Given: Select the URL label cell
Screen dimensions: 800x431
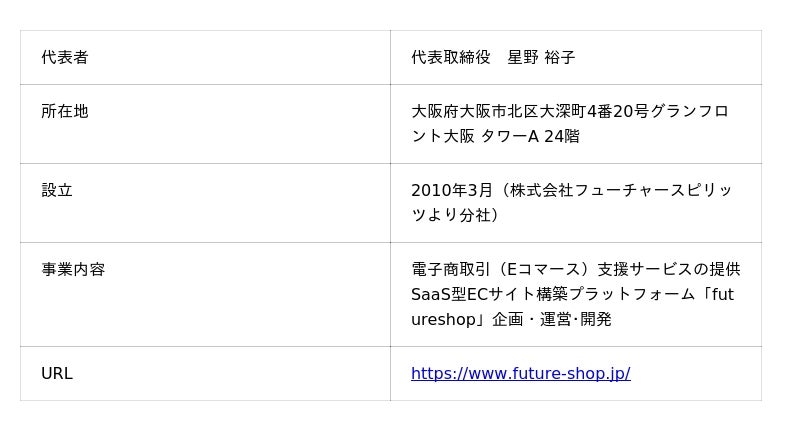Looking at the screenshot, I should click(57, 374).
